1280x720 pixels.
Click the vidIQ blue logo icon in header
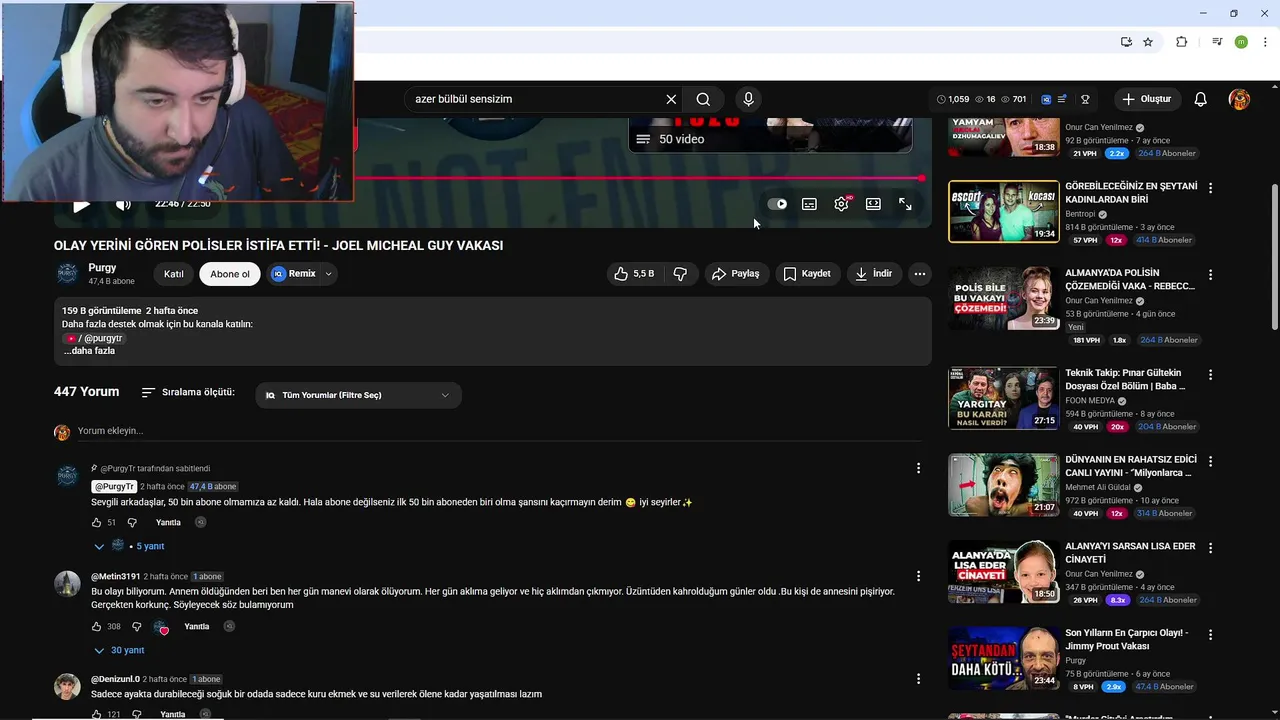pyautogui.click(x=1046, y=99)
